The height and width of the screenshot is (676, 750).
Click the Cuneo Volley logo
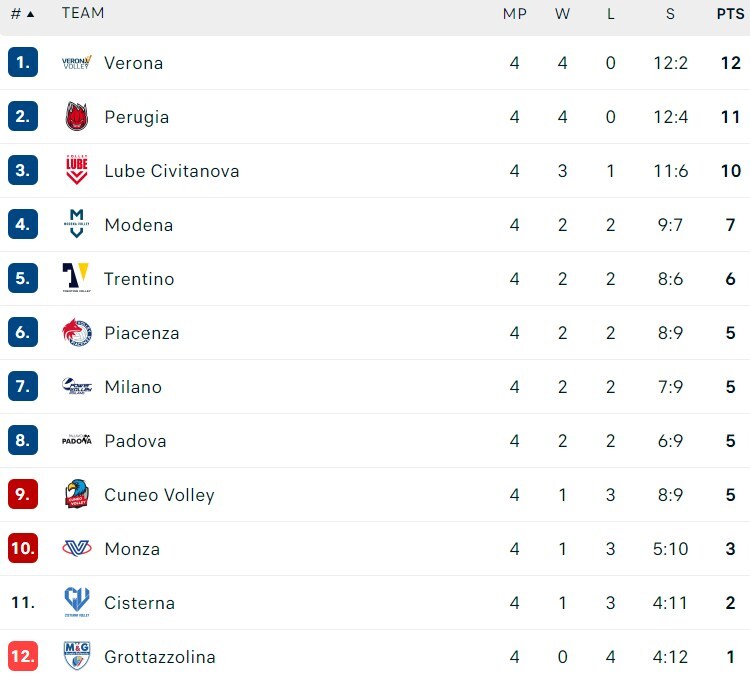(x=77, y=495)
